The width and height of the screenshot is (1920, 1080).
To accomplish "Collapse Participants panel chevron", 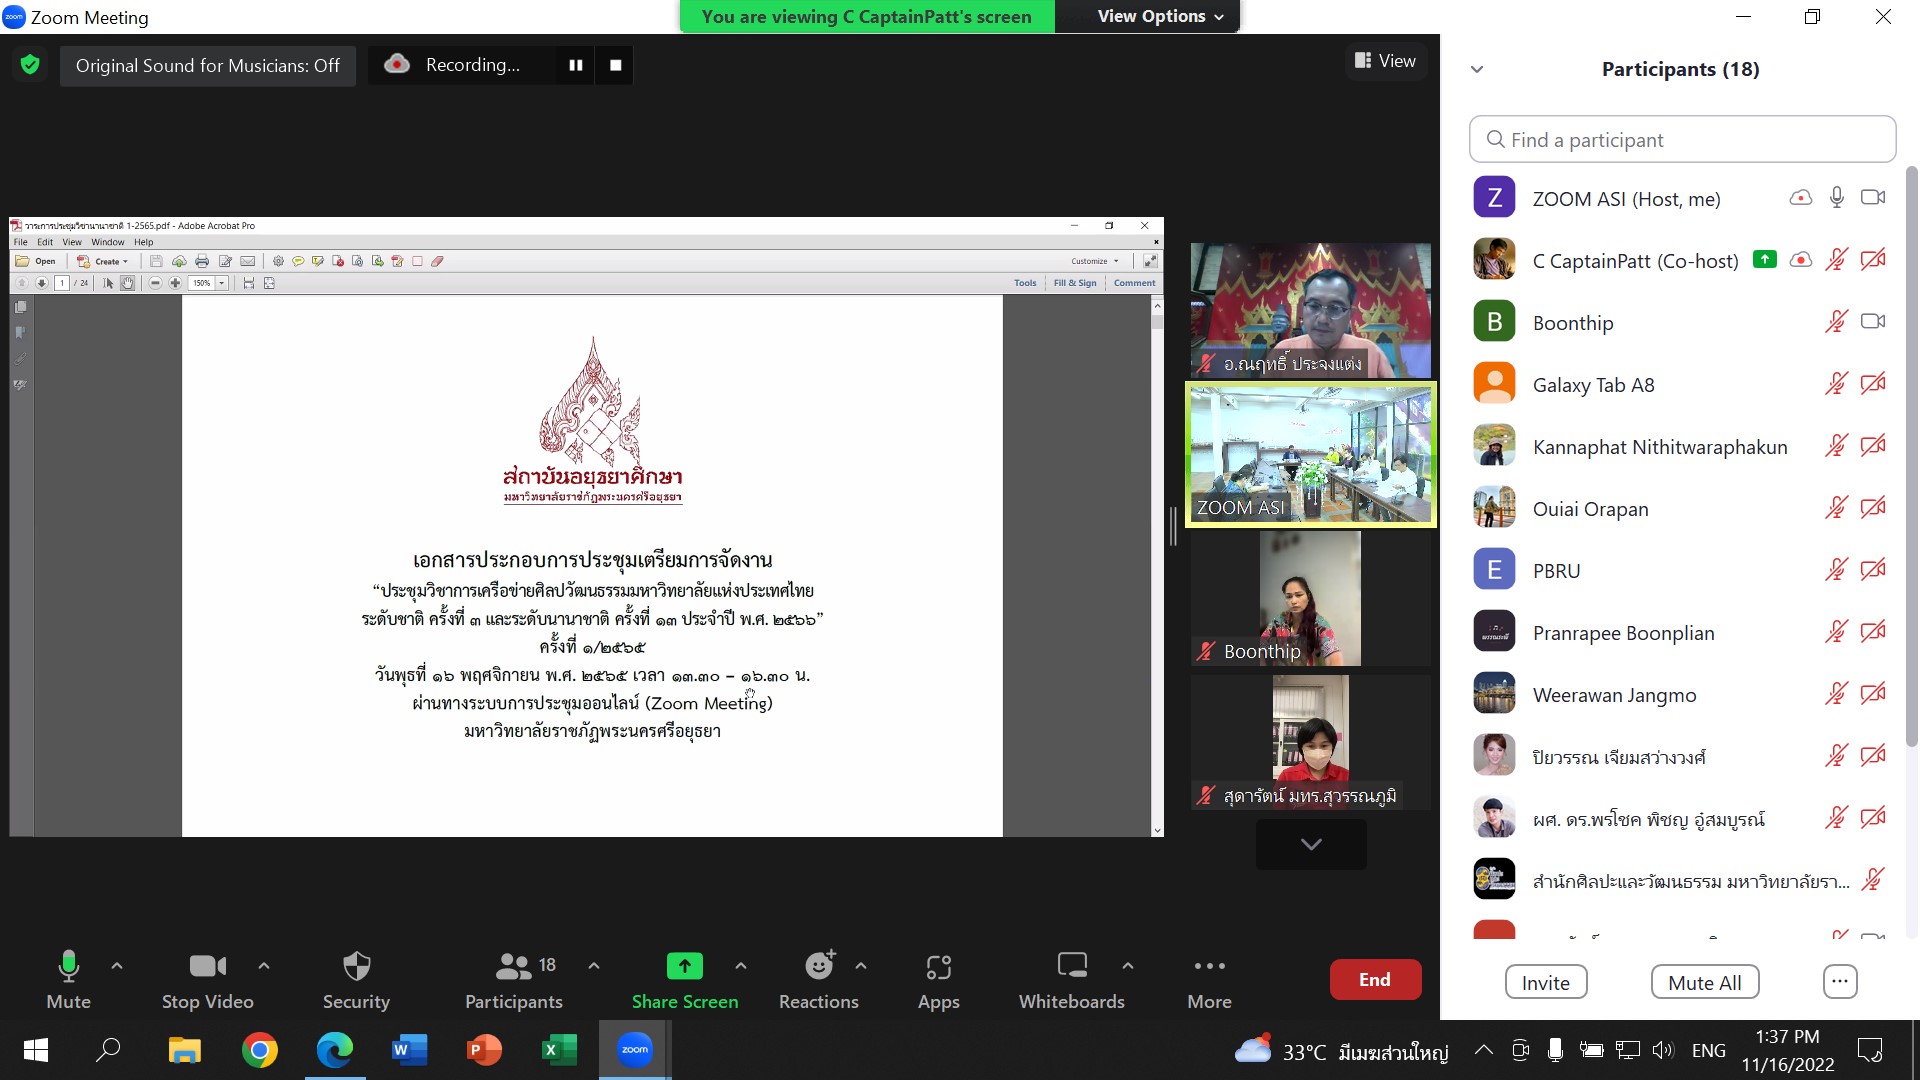I will click(x=1477, y=69).
